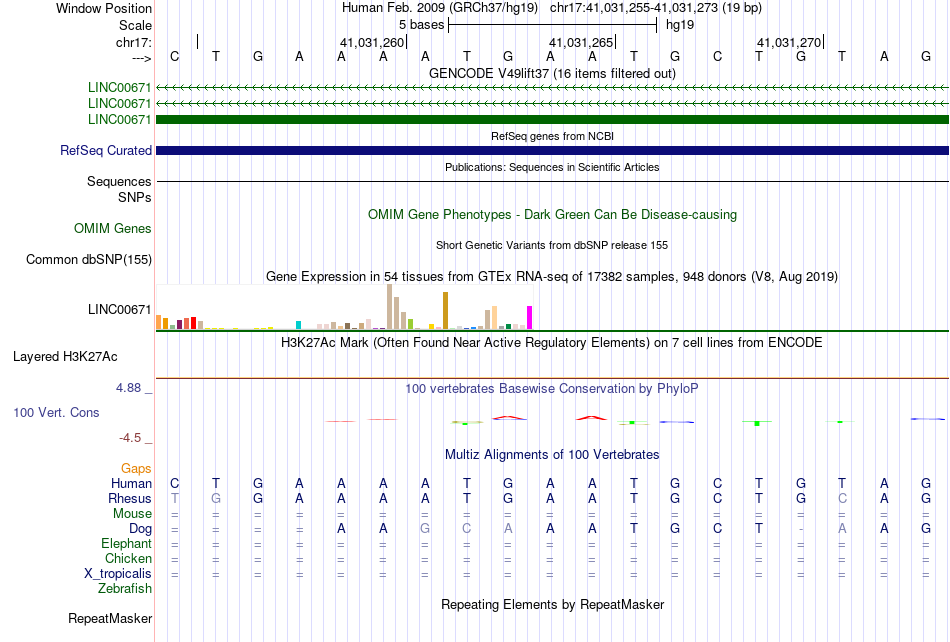Viewport: 950px width, 642px height.
Task: Click the 41,031,265 position marker
Action: pos(581,42)
